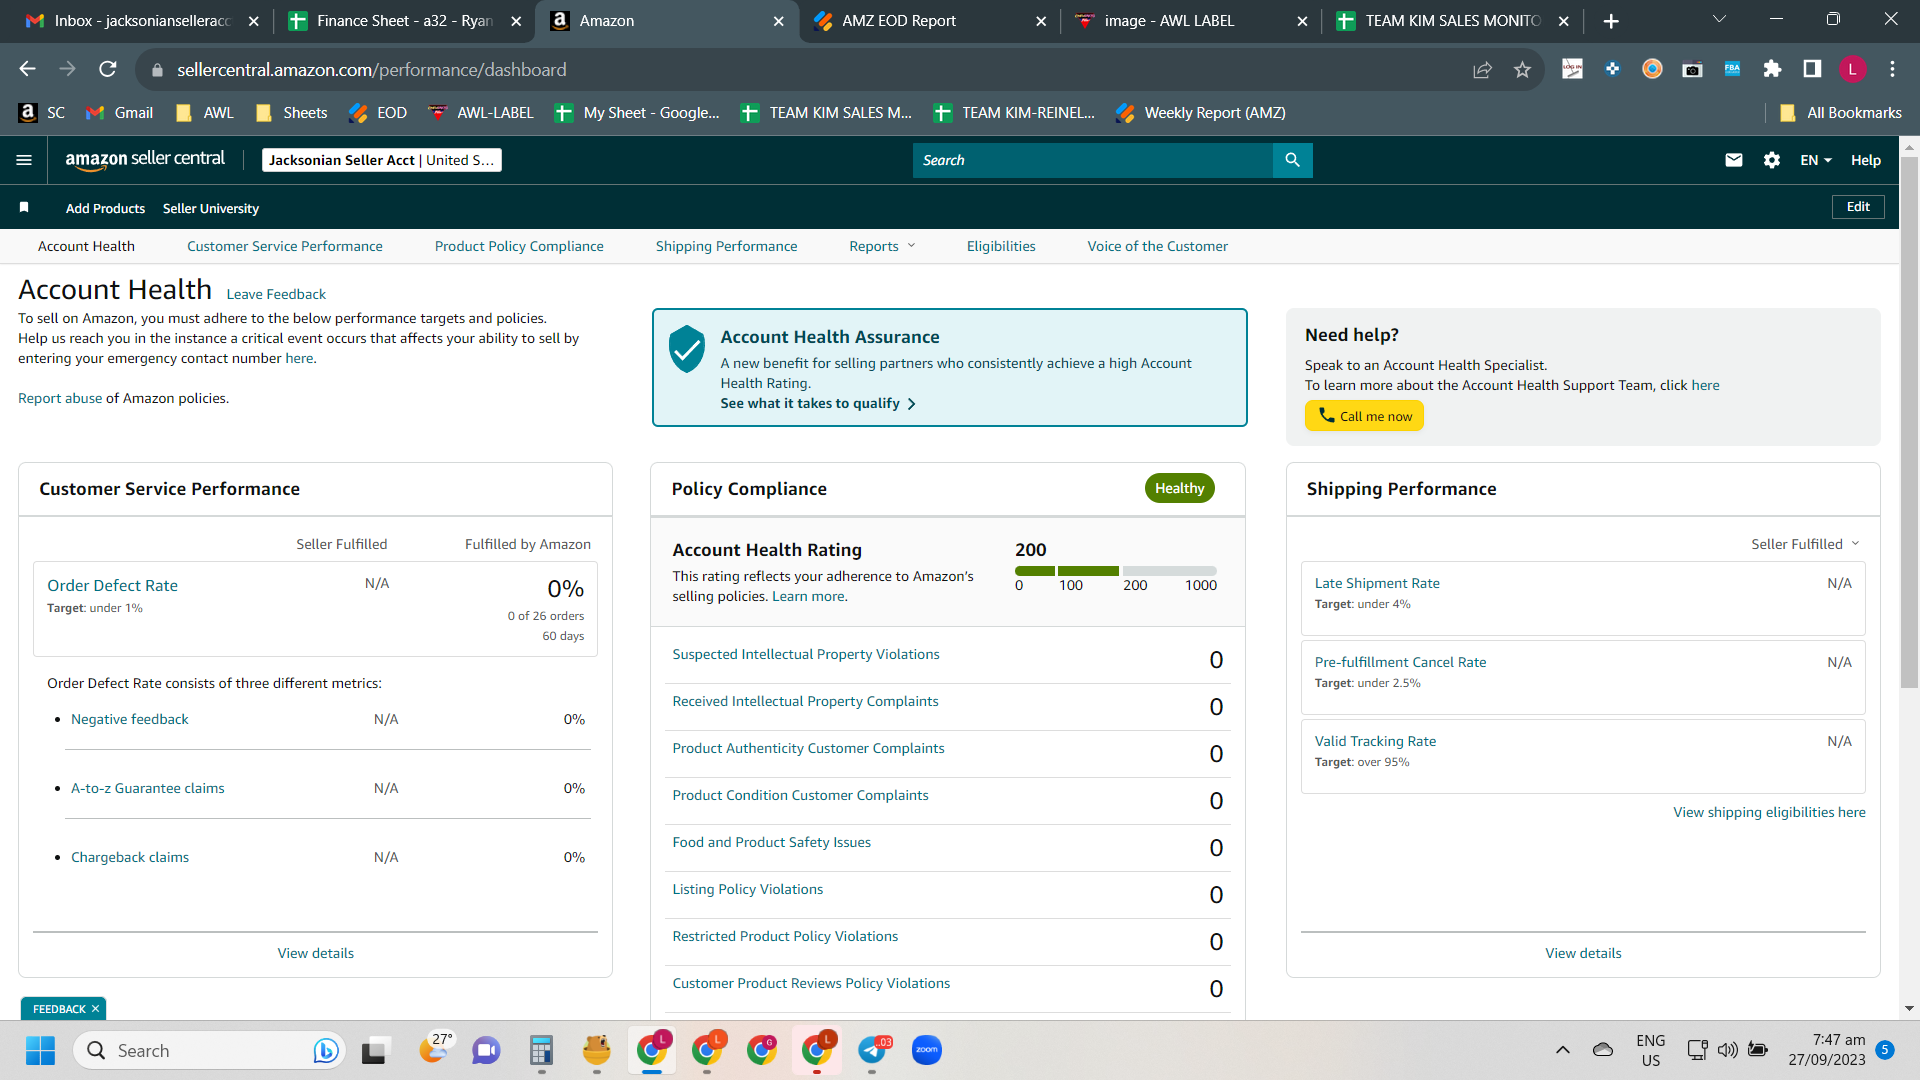Reload the page with the browser refresh icon

(x=108, y=69)
